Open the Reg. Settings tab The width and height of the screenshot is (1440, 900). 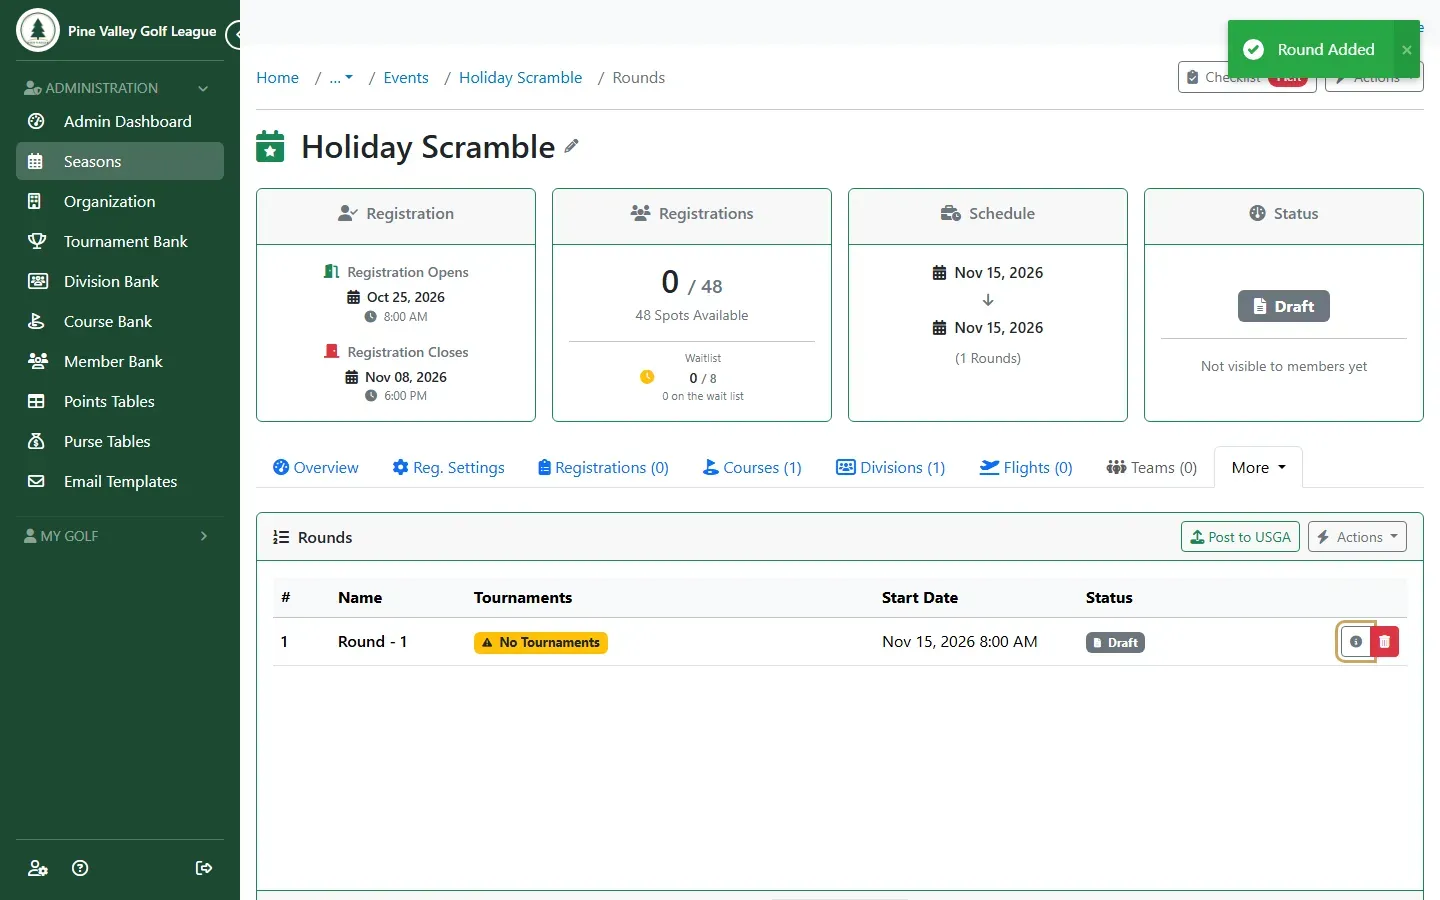click(x=448, y=467)
